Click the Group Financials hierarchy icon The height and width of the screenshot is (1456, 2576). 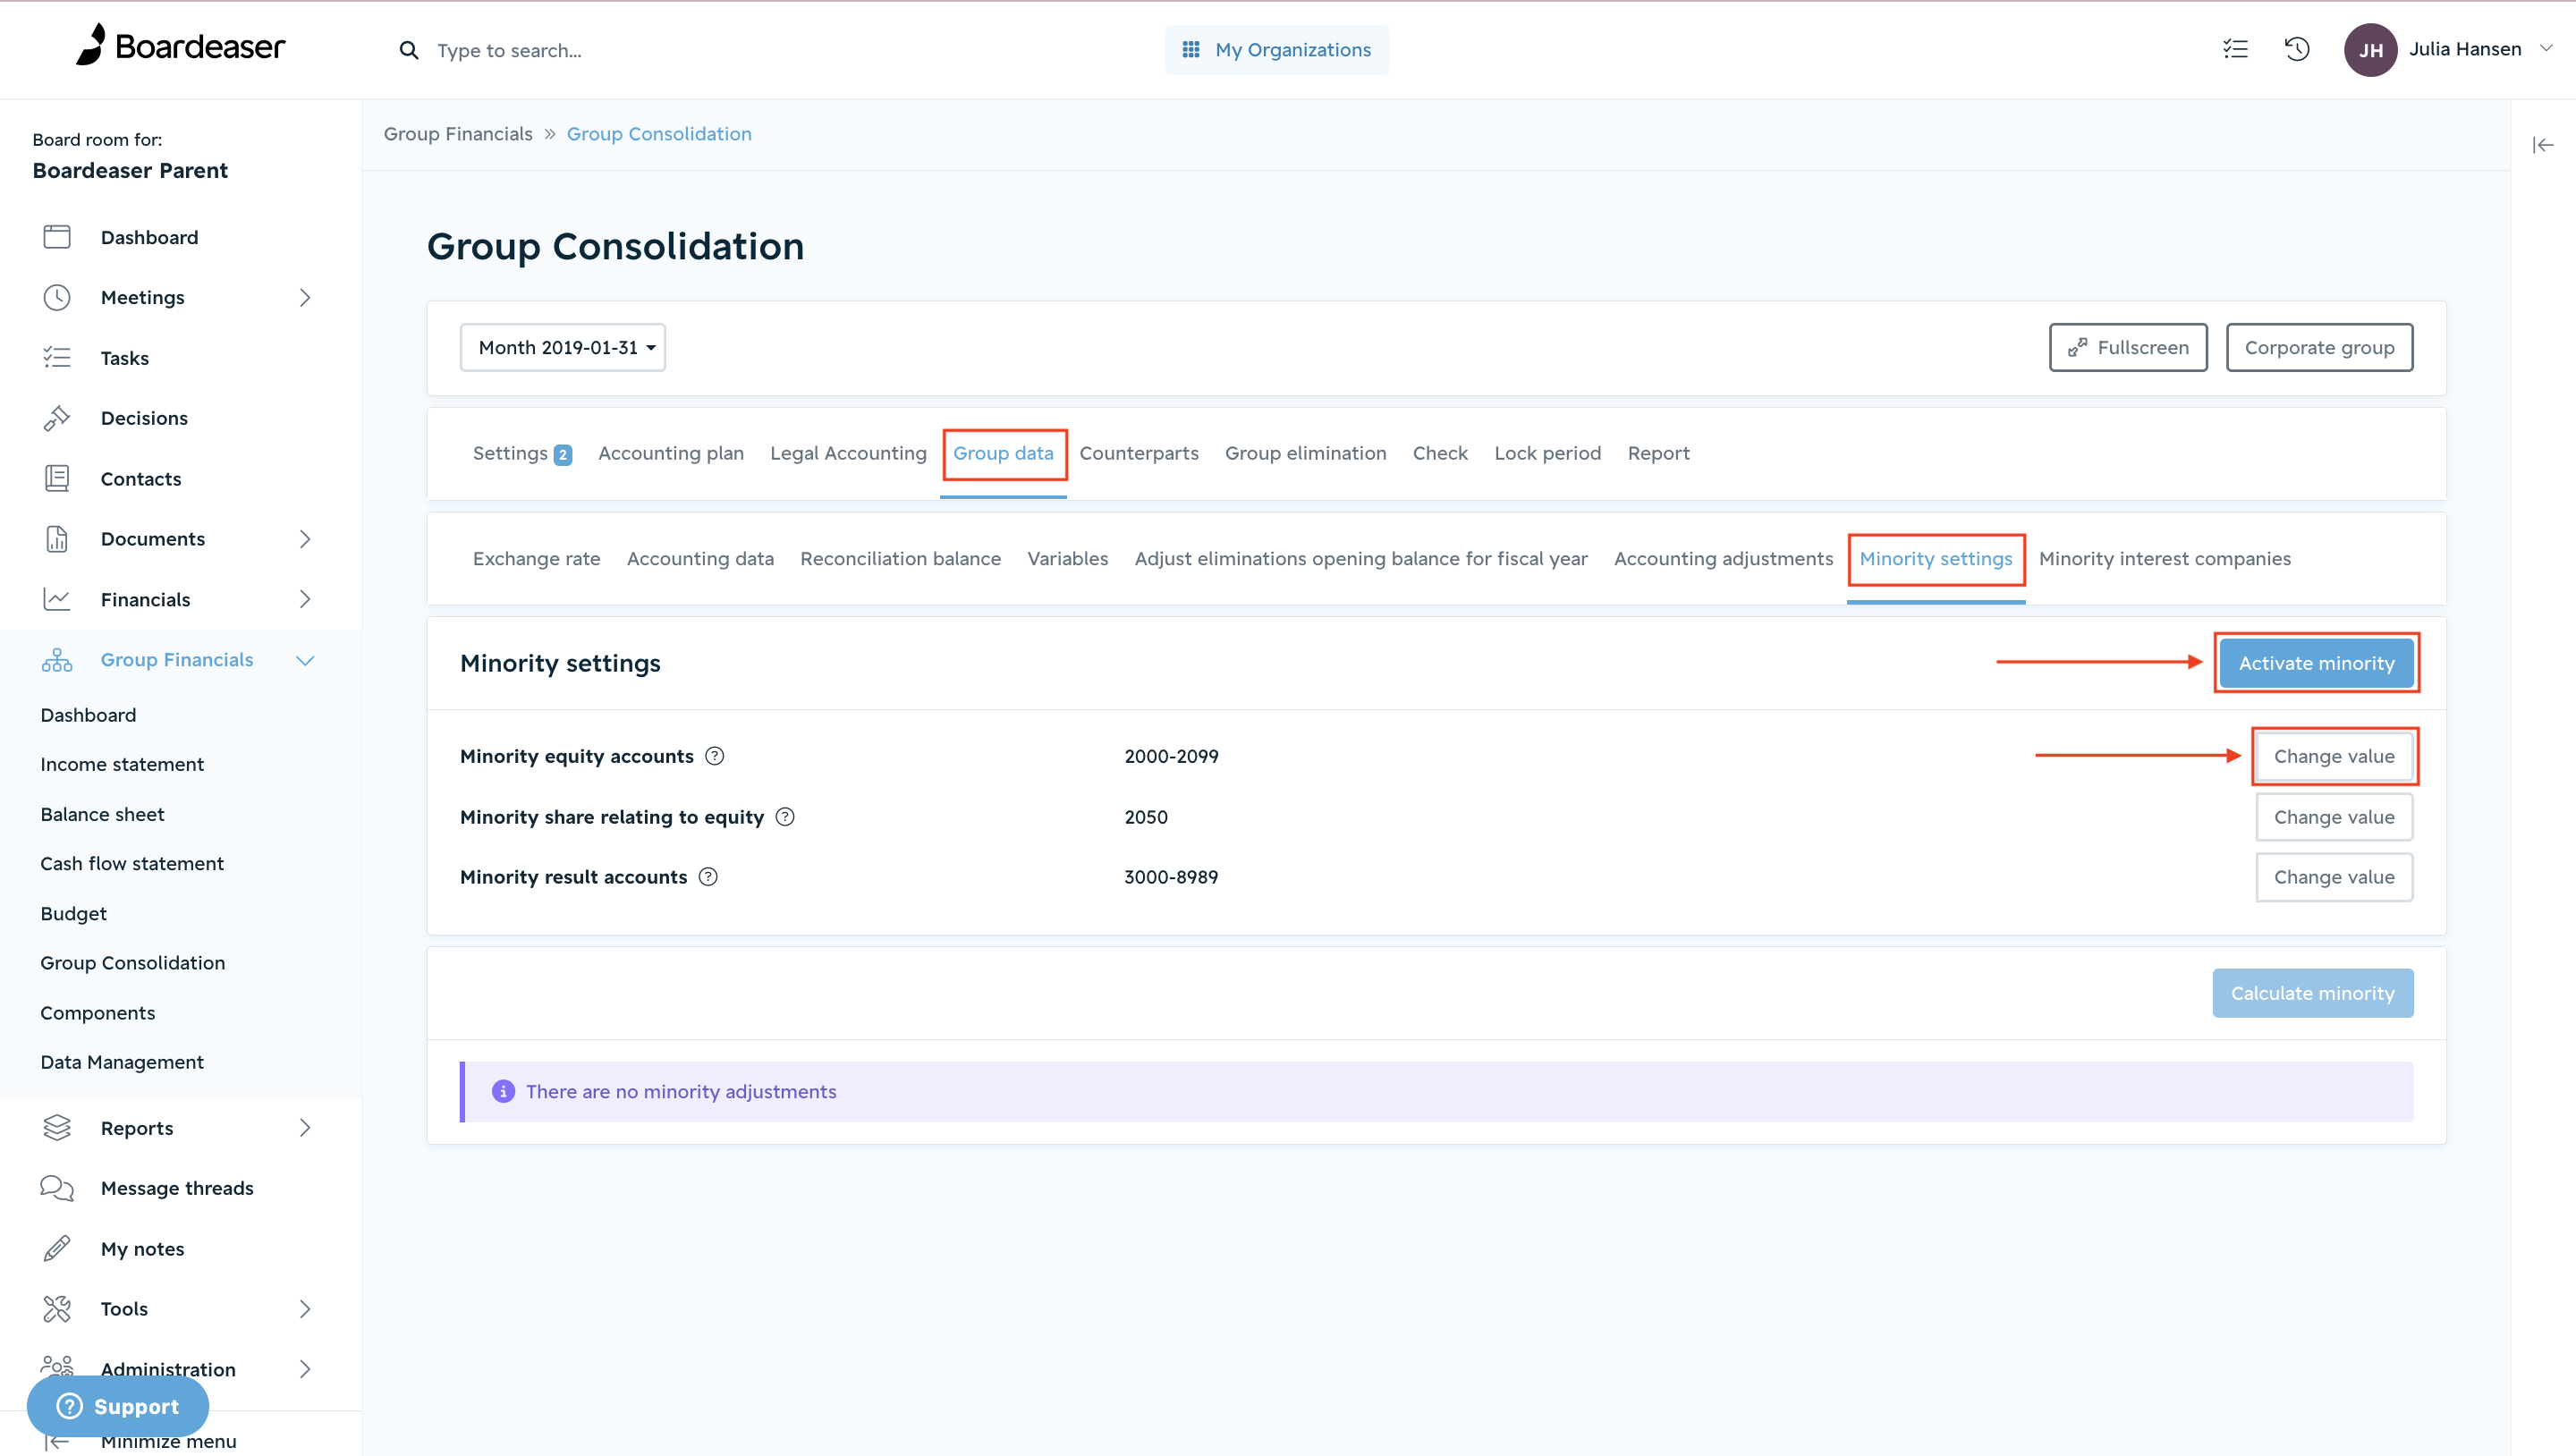click(57, 660)
